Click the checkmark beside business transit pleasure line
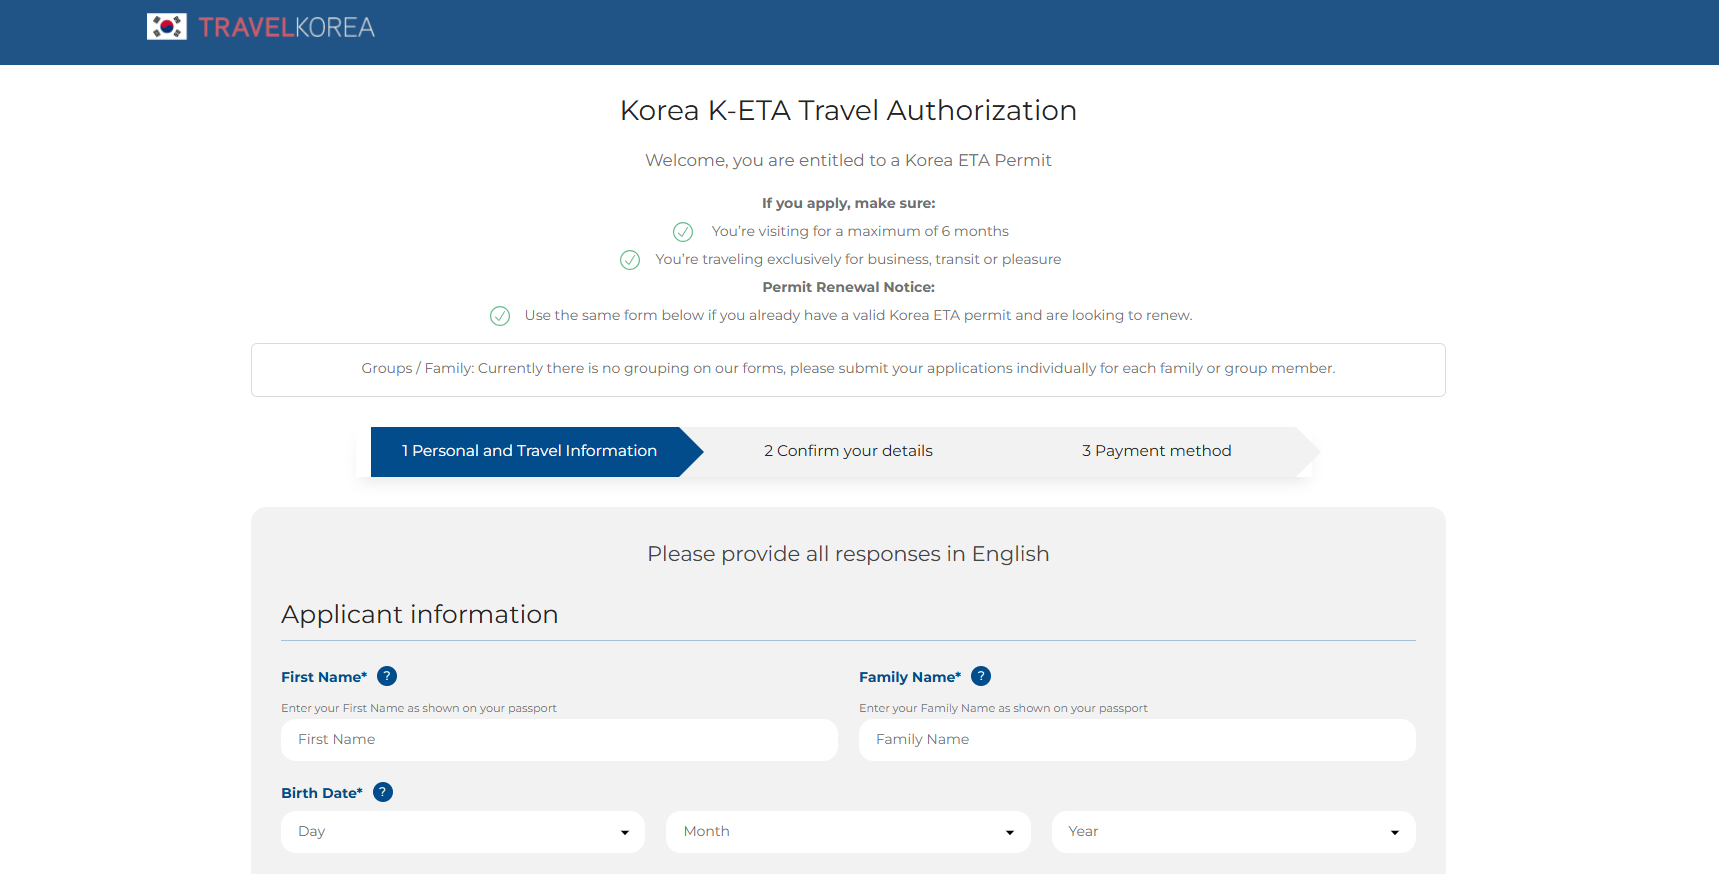 [630, 259]
